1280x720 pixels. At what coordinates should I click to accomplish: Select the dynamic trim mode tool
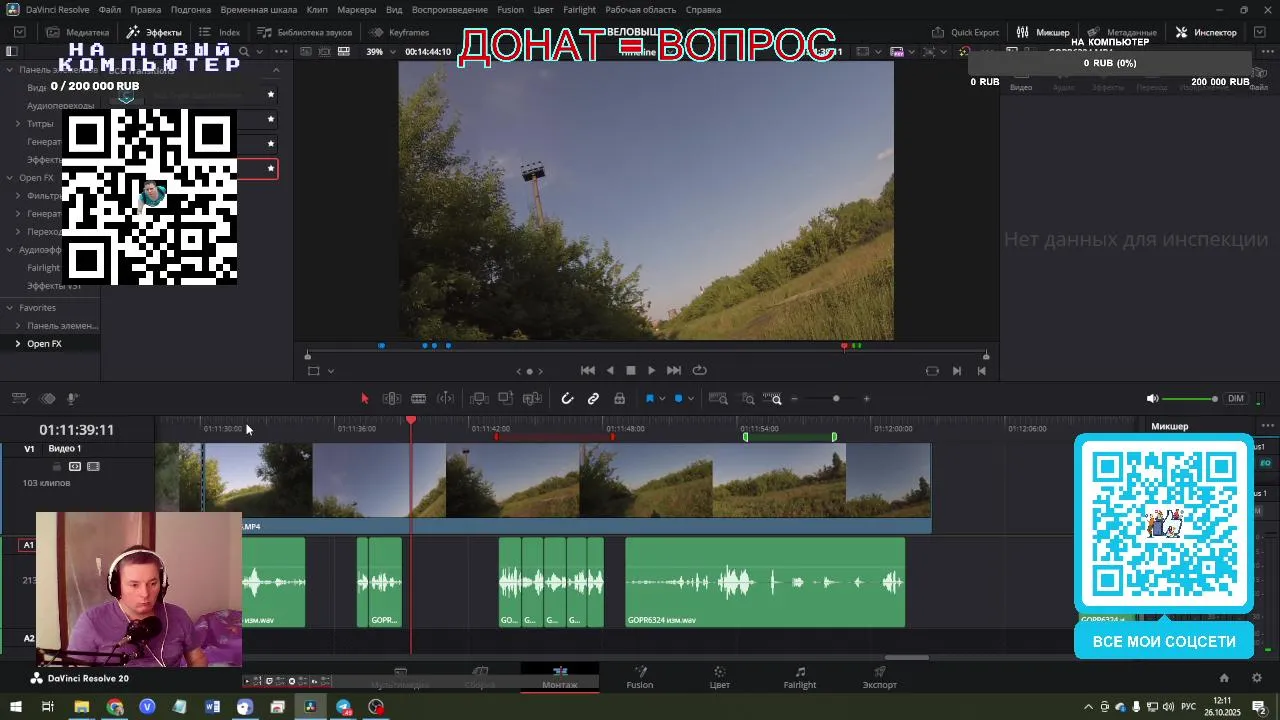point(446,399)
